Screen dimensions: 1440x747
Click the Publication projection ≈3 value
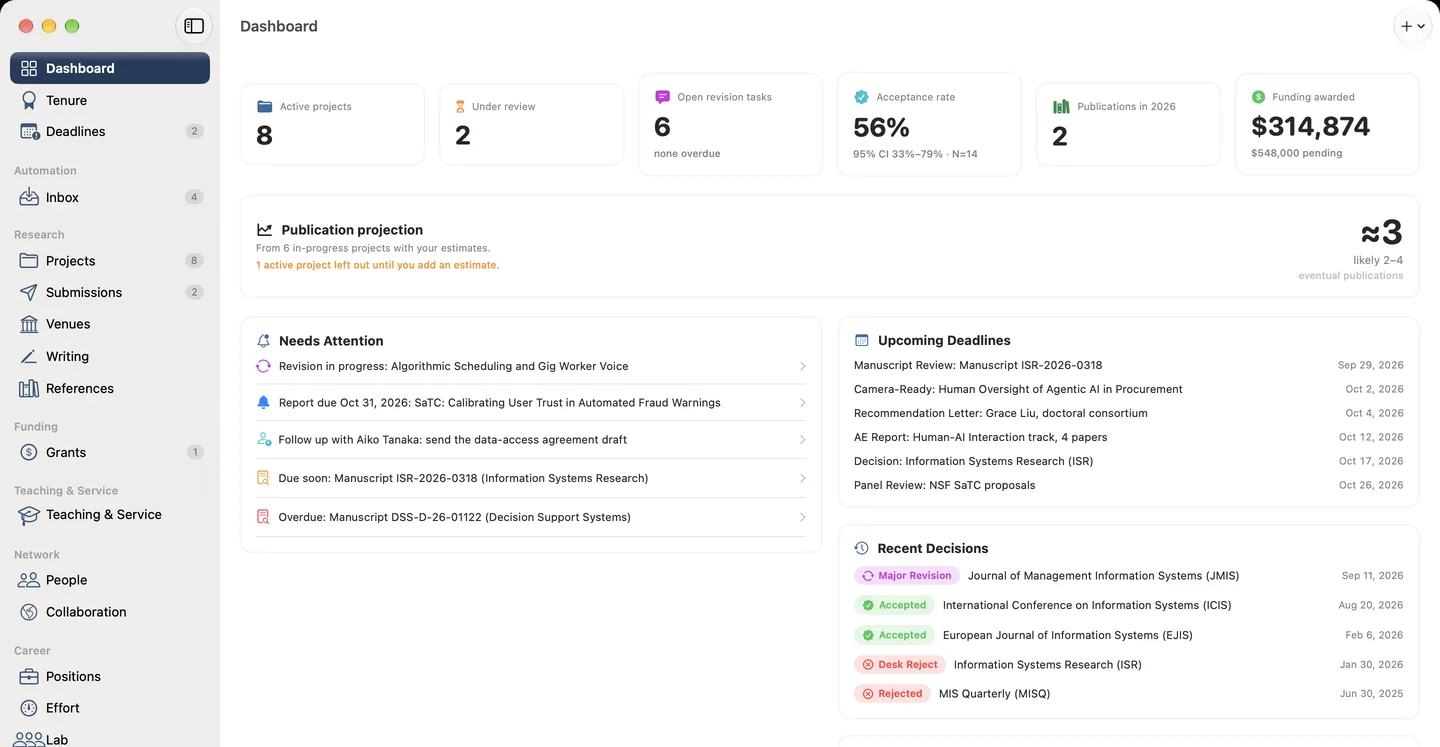tap(1381, 233)
